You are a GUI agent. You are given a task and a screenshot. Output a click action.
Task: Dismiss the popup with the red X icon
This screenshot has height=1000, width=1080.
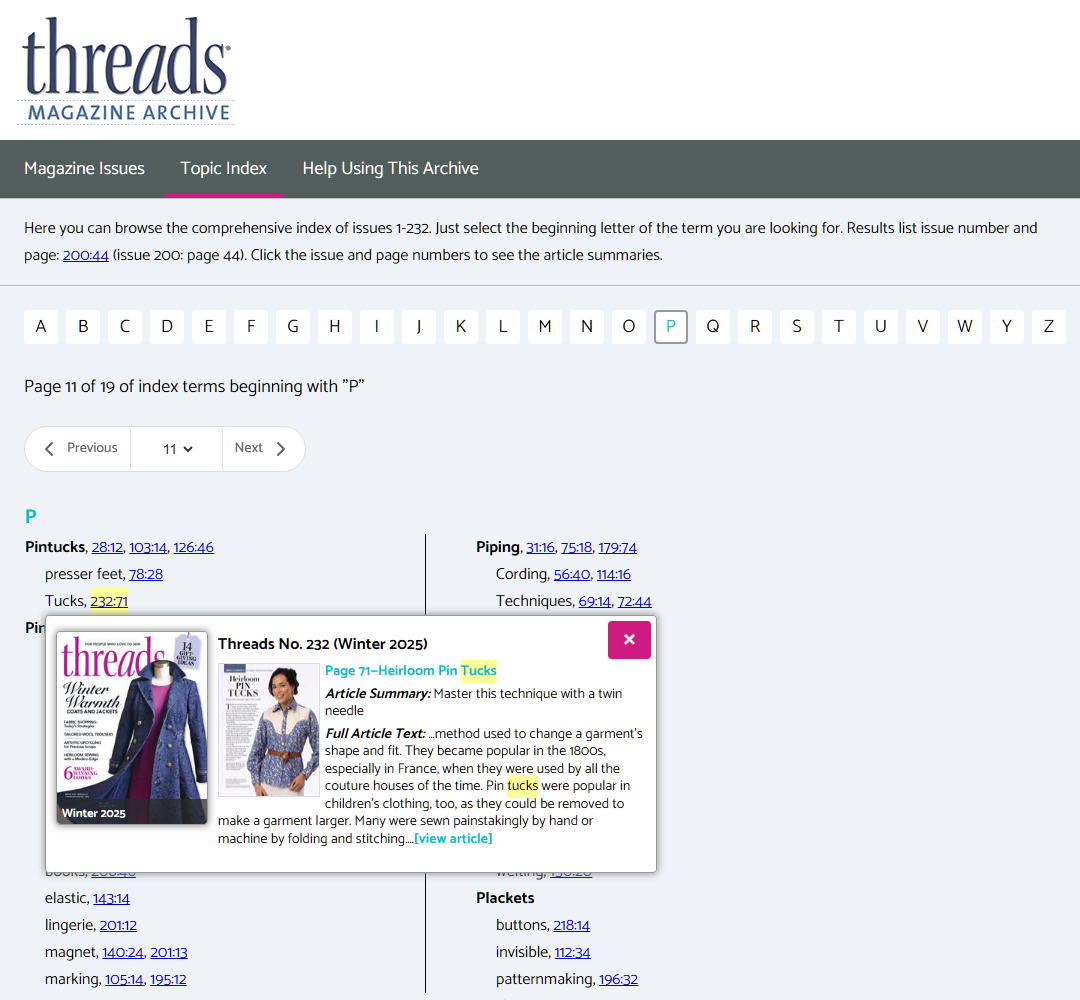point(629,639)
